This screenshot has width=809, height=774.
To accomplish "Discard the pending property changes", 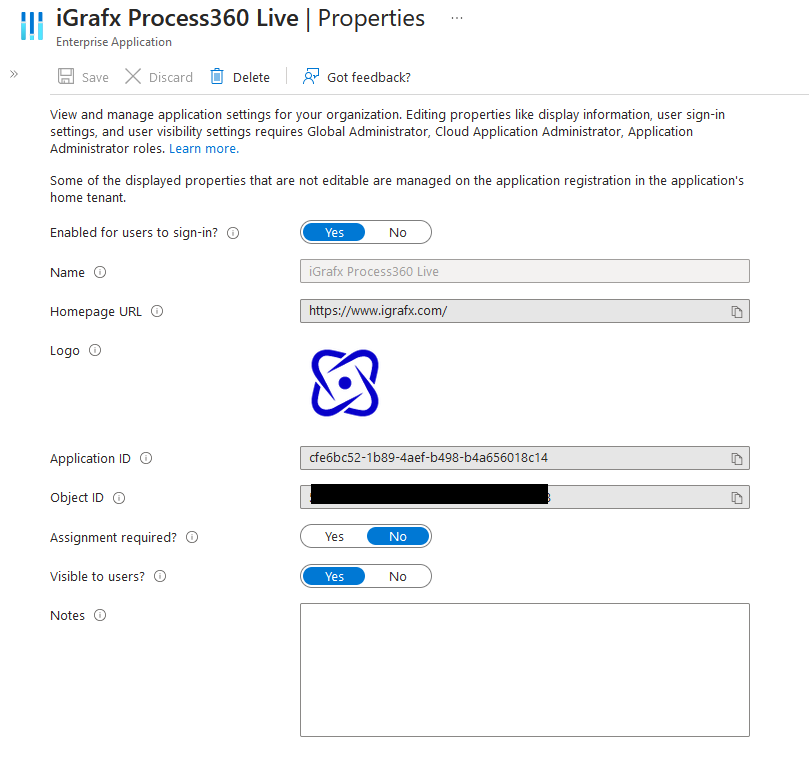I will point(158,76).
